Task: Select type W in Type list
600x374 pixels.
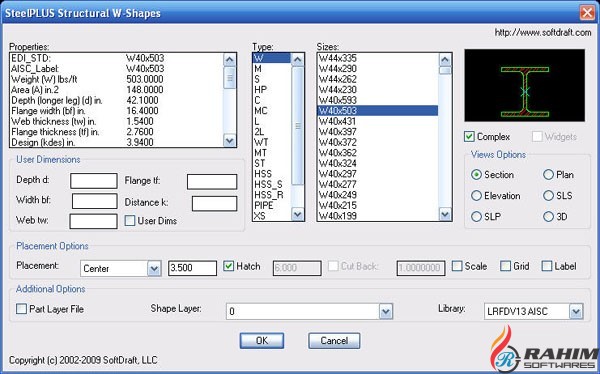Action: pyautogui.click(x=271, y=58)
